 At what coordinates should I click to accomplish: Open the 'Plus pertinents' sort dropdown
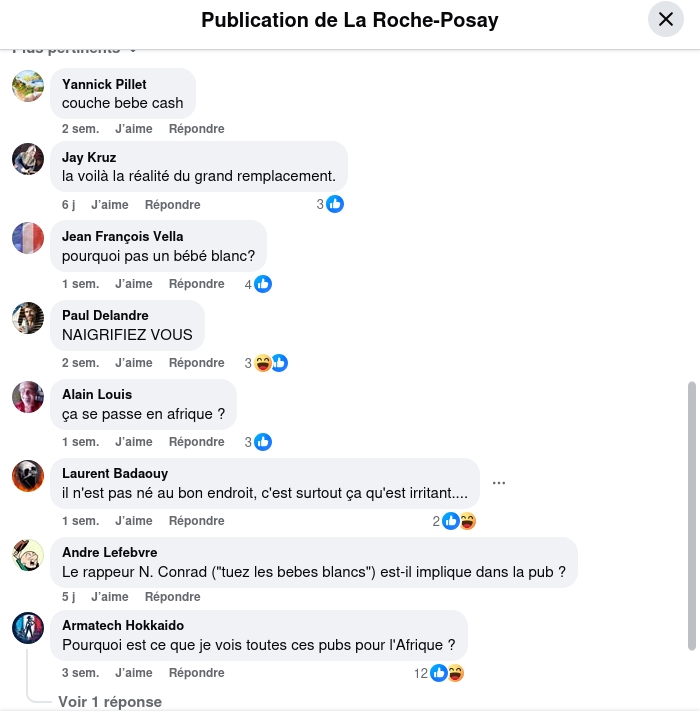pos(74,50)
